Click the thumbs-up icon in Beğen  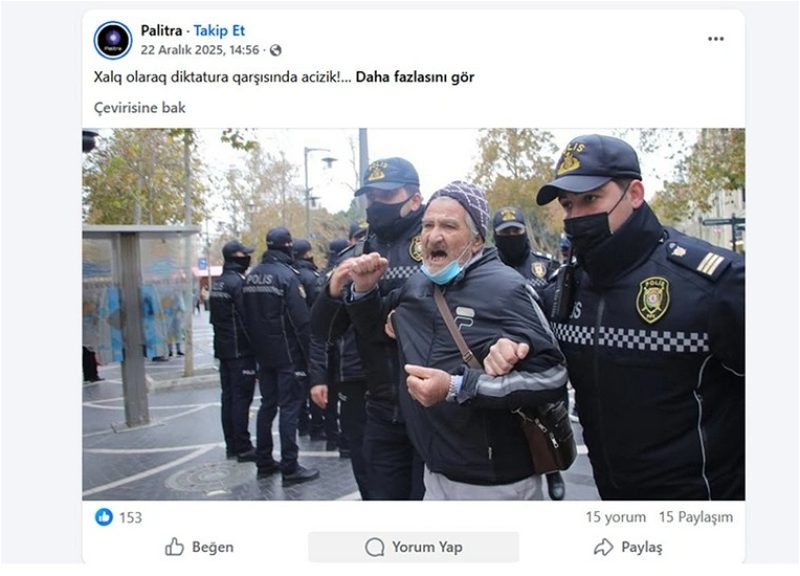click(x=174, y=547)
